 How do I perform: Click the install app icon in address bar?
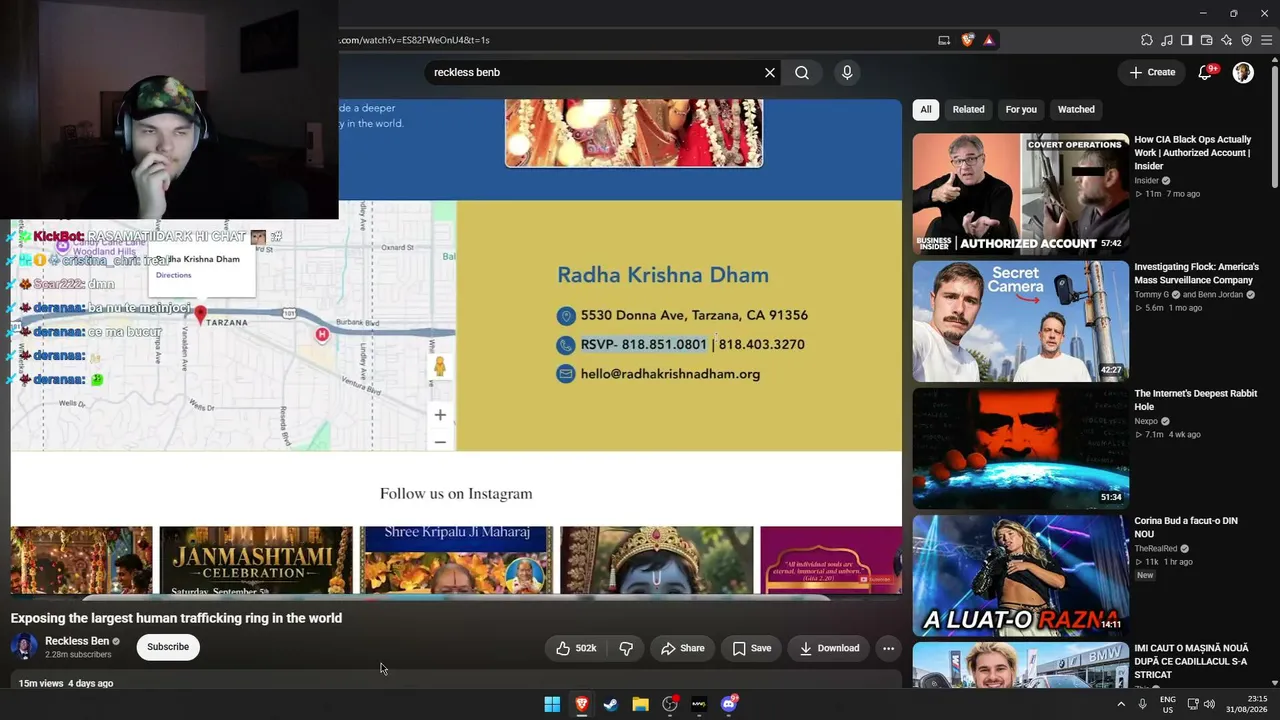(x=944, y=40)
